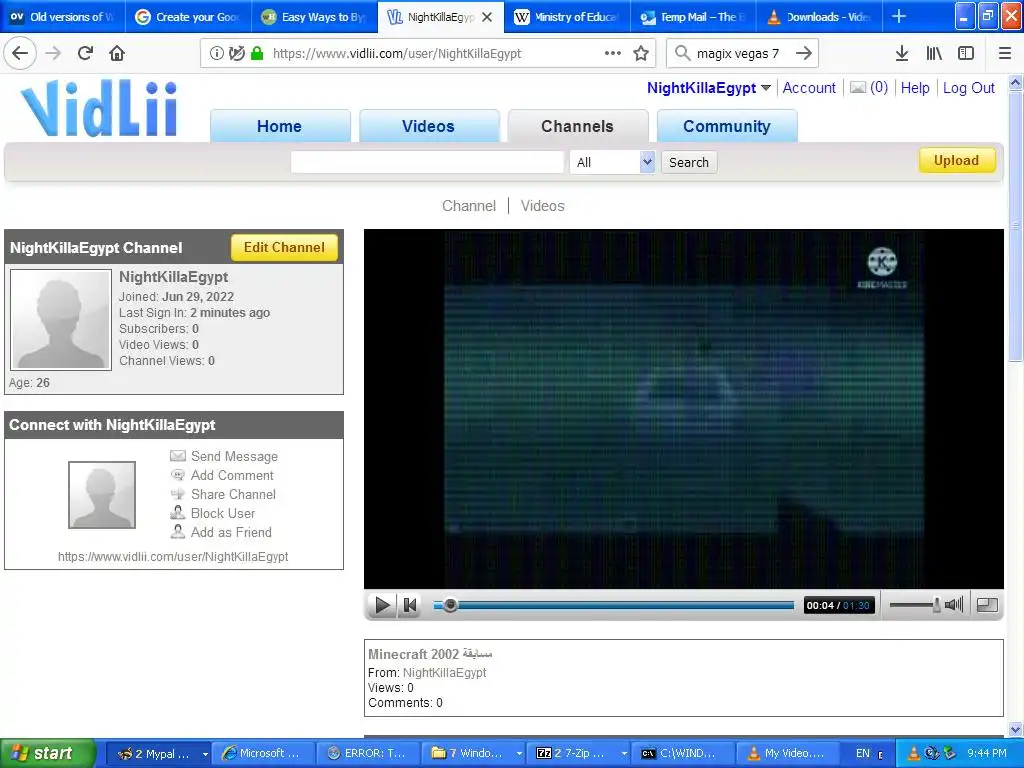Adjust the video volume slider
The height and width of the screenshot is (768, 1024).
pyautogui.click(x=914, y=605)
